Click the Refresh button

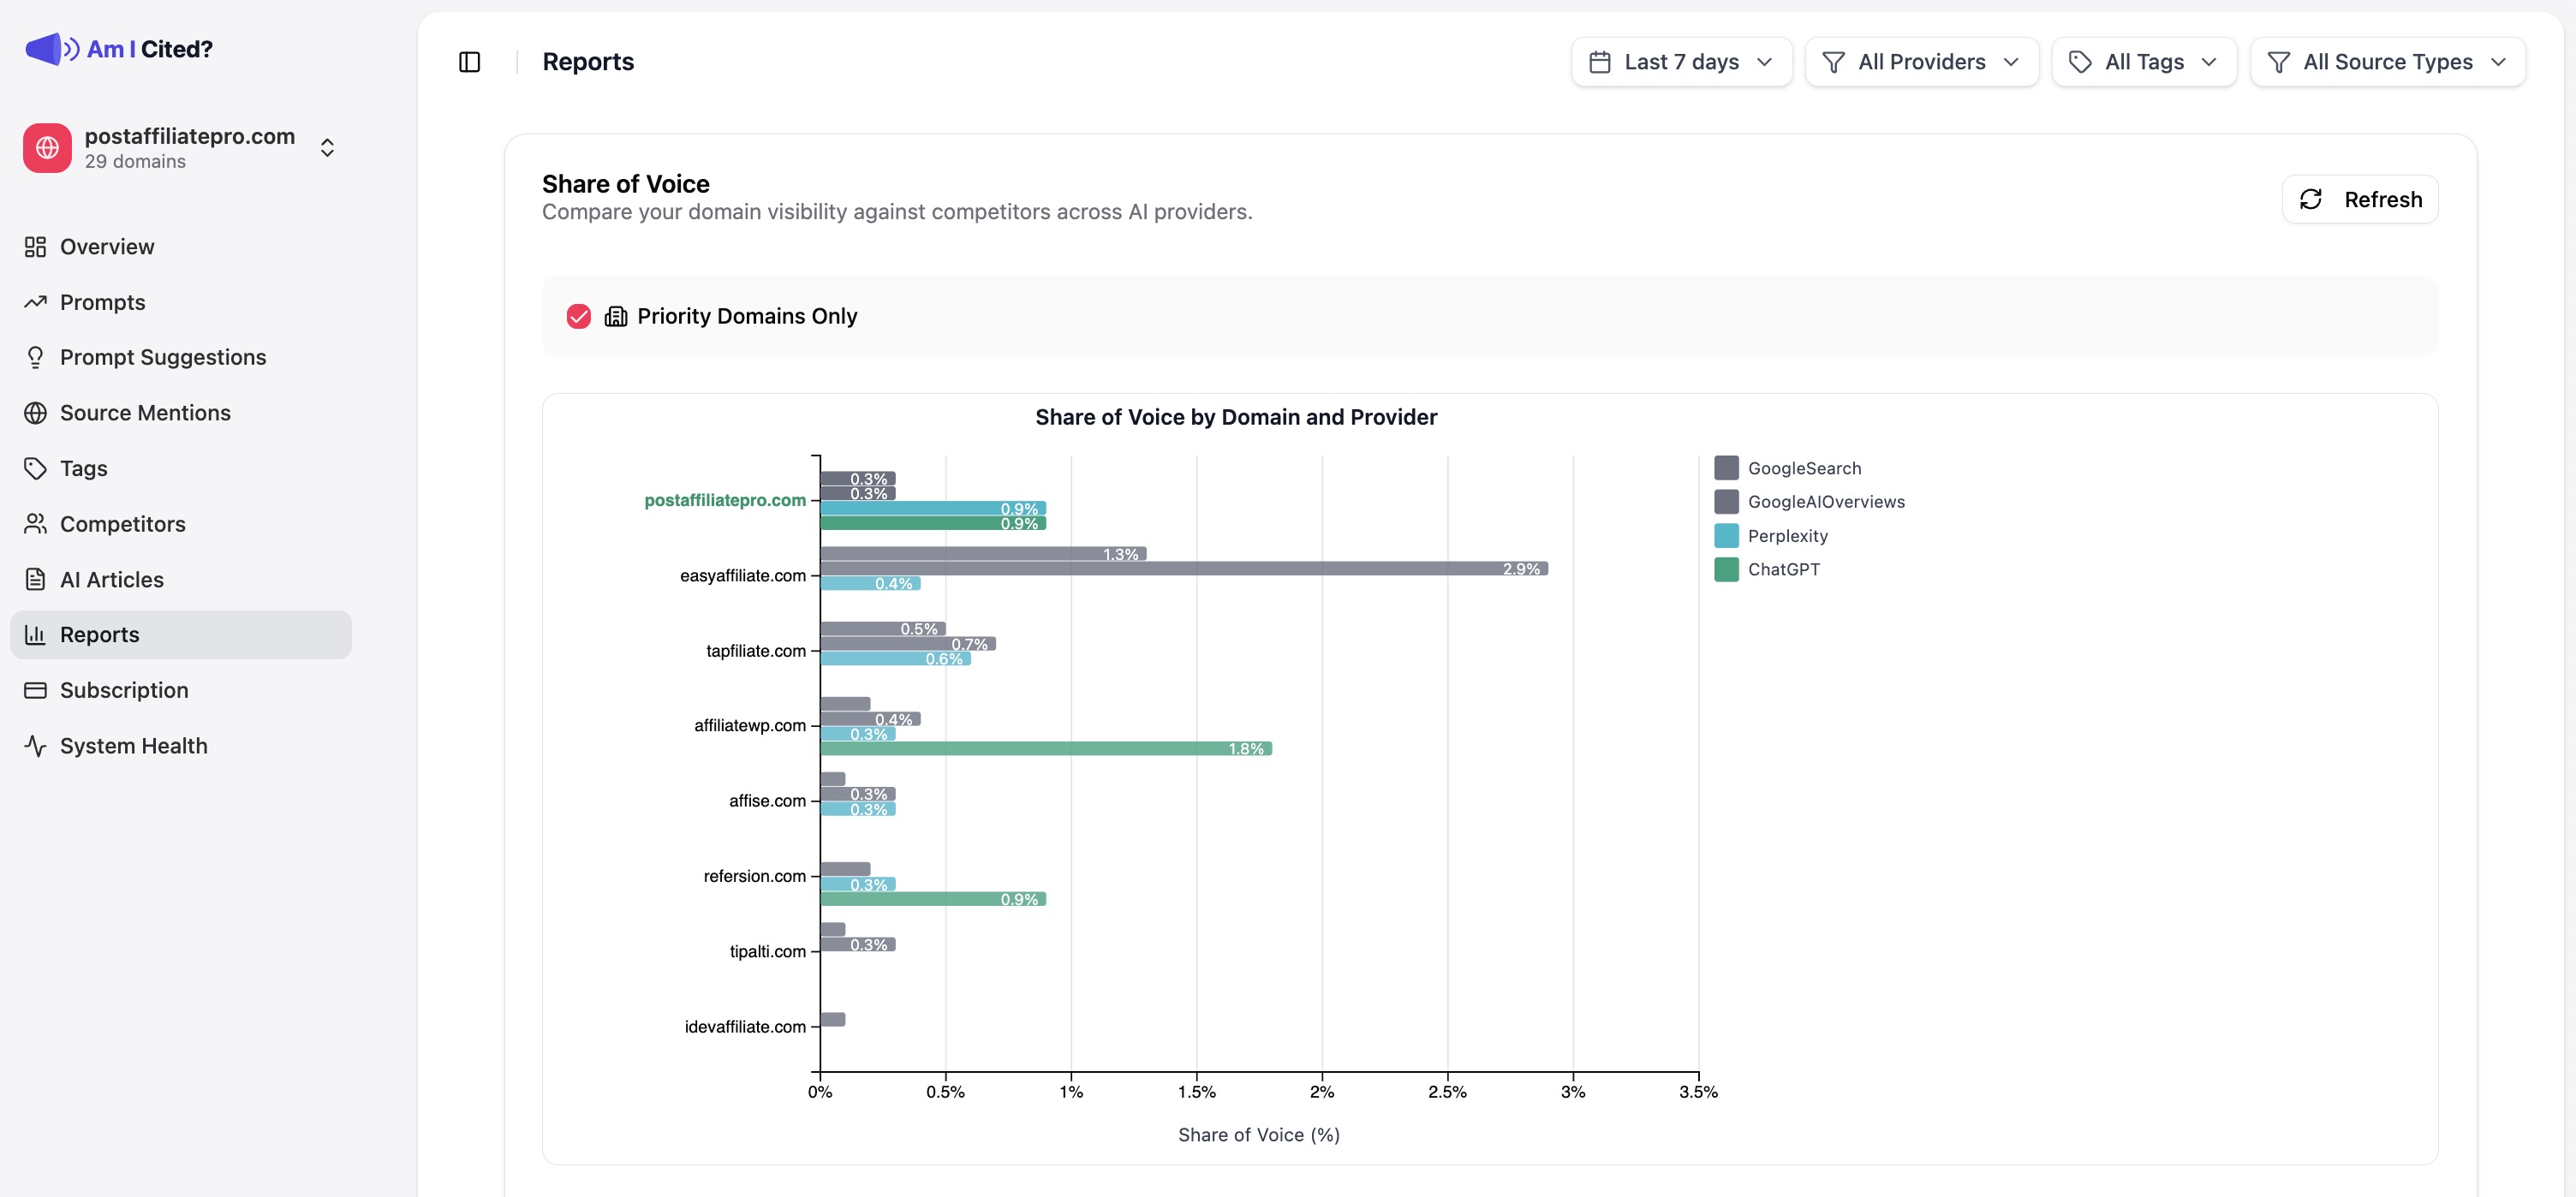(2360, 199)
